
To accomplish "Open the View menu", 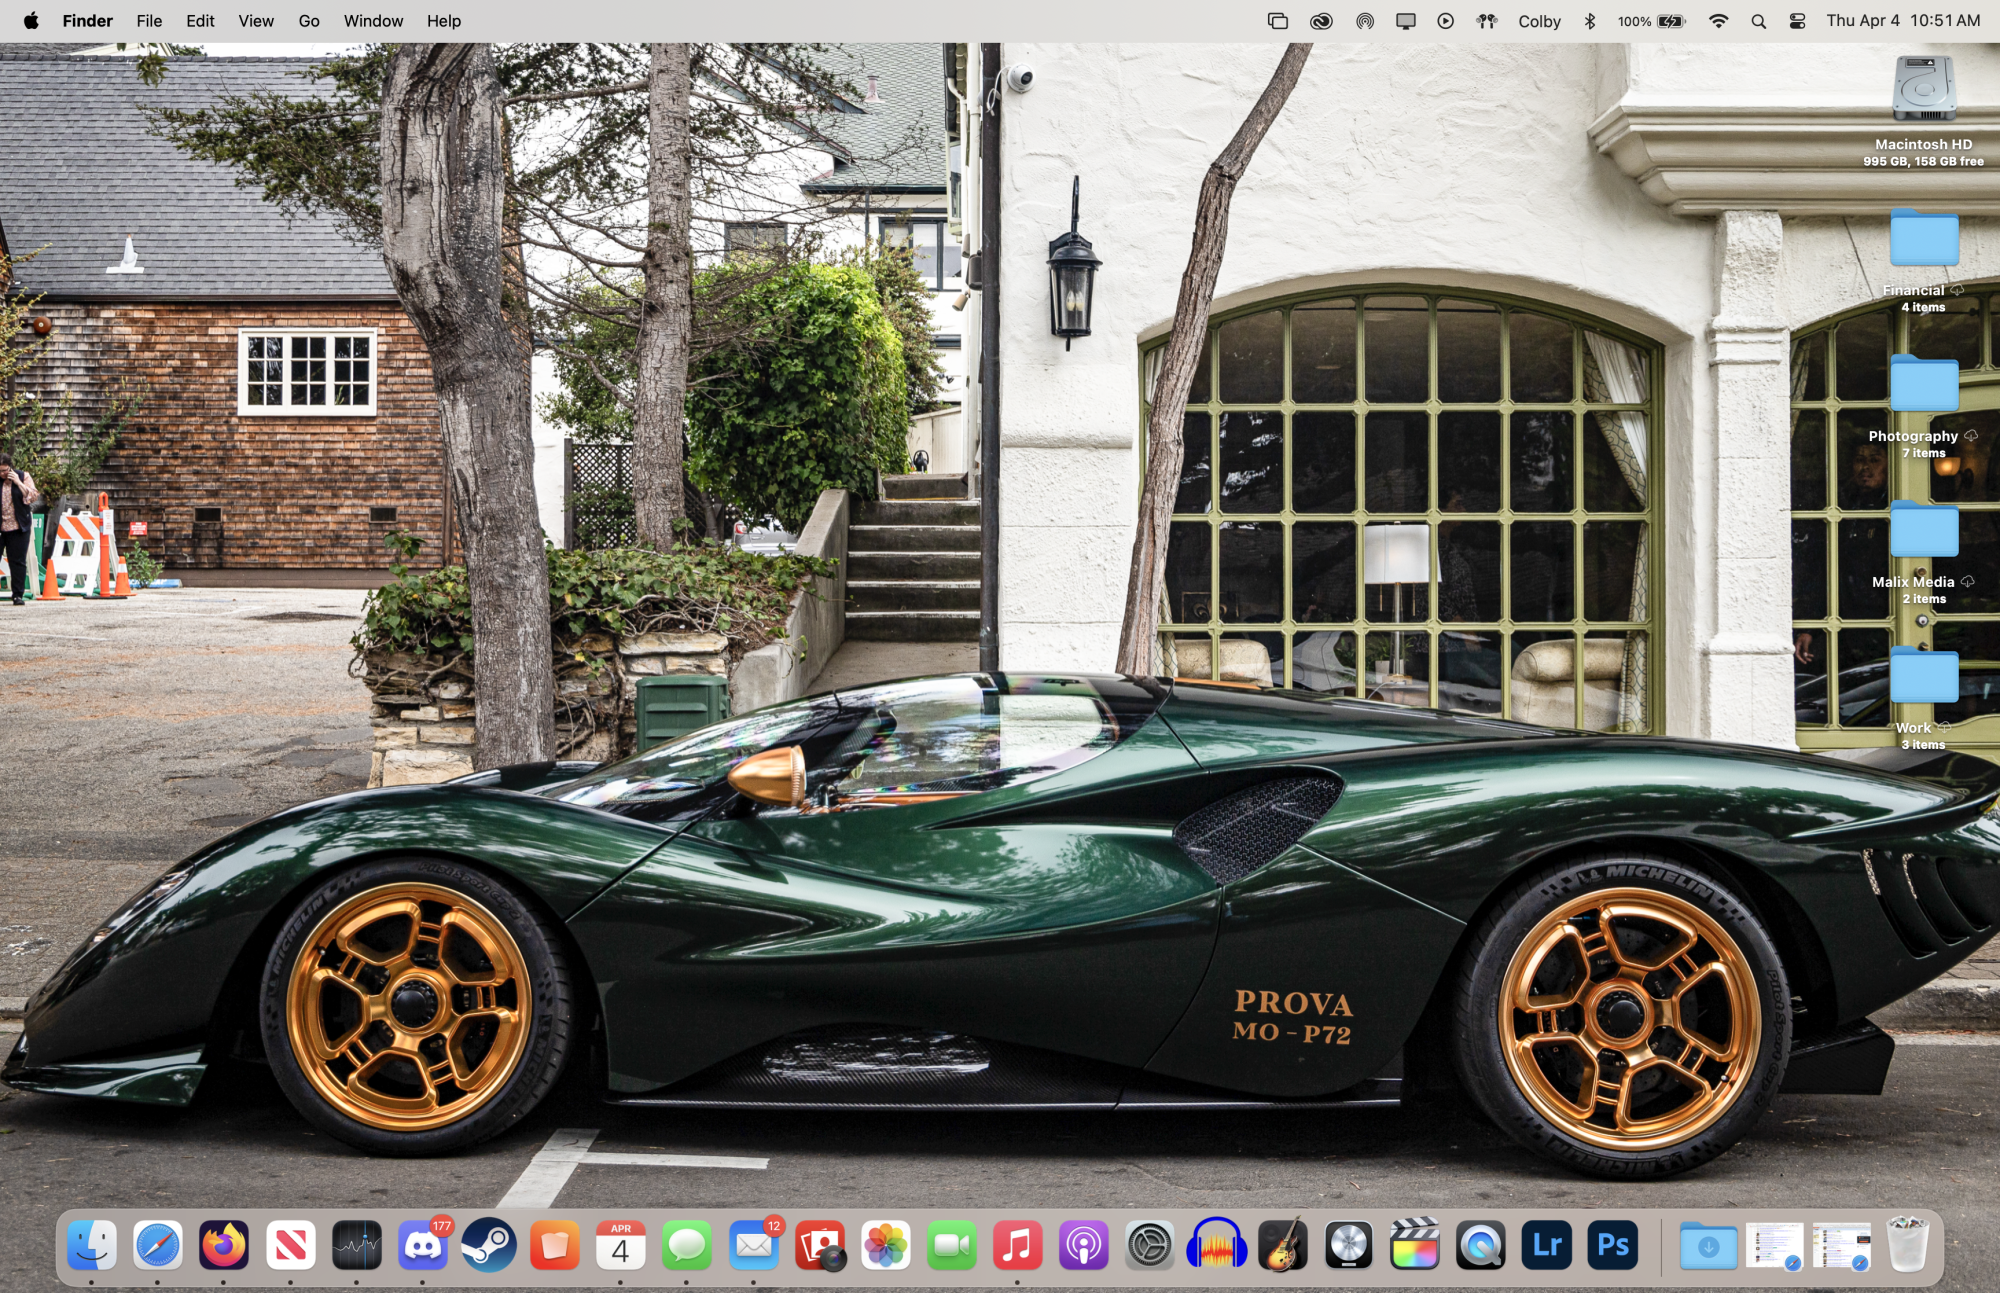I will pyautogui.click(x=256, y=21).
